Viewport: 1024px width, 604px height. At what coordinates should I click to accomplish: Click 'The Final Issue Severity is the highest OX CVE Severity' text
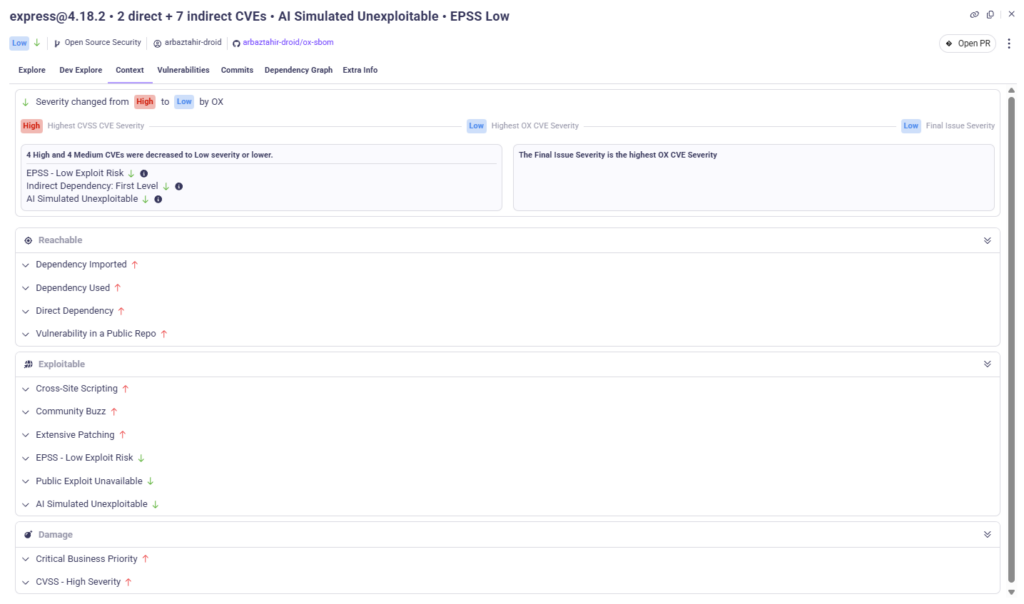click(x=618, y=155)
